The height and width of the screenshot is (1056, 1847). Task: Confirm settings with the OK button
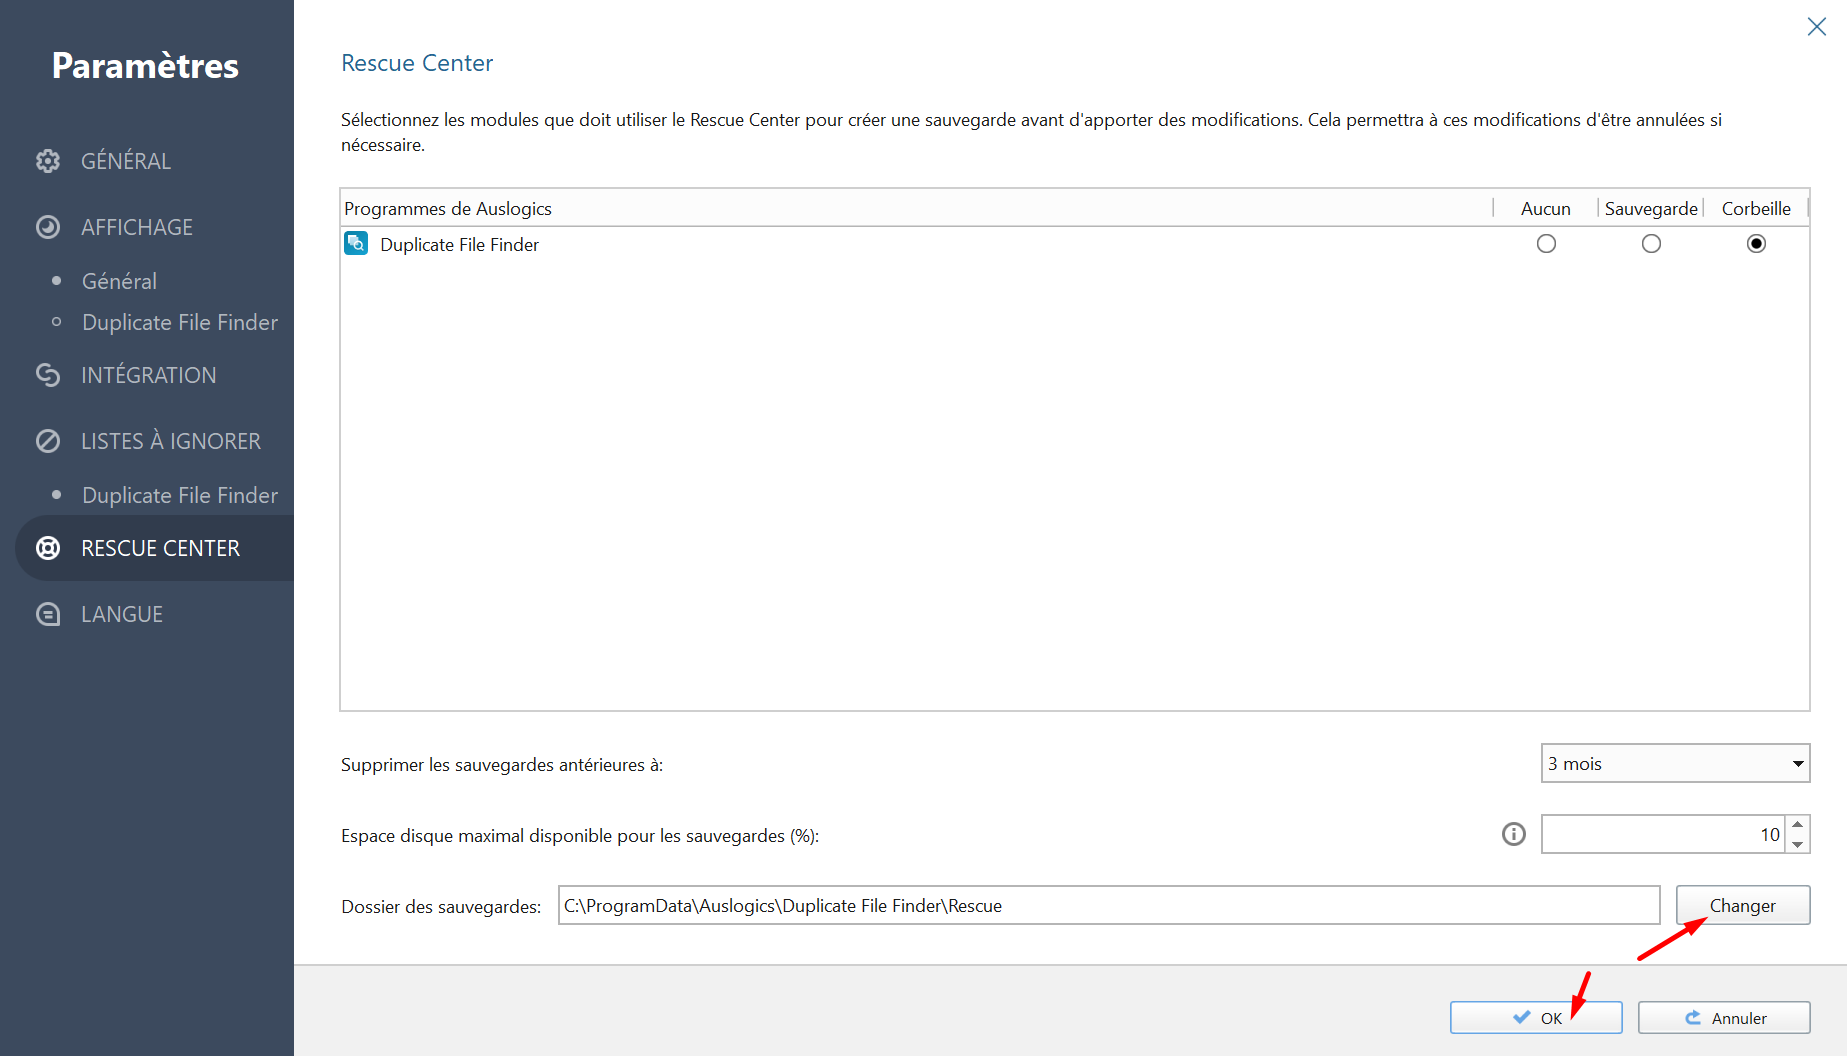tap(1536, 1018)
